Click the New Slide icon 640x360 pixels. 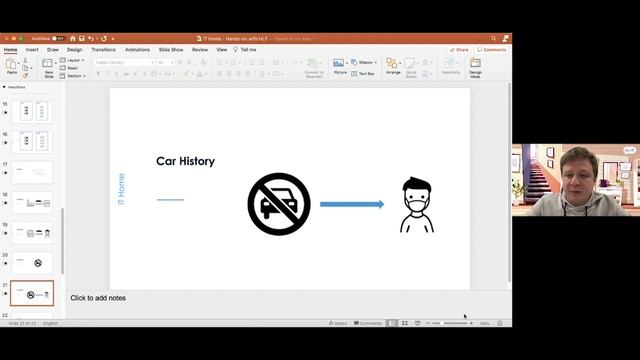(47, 63)
